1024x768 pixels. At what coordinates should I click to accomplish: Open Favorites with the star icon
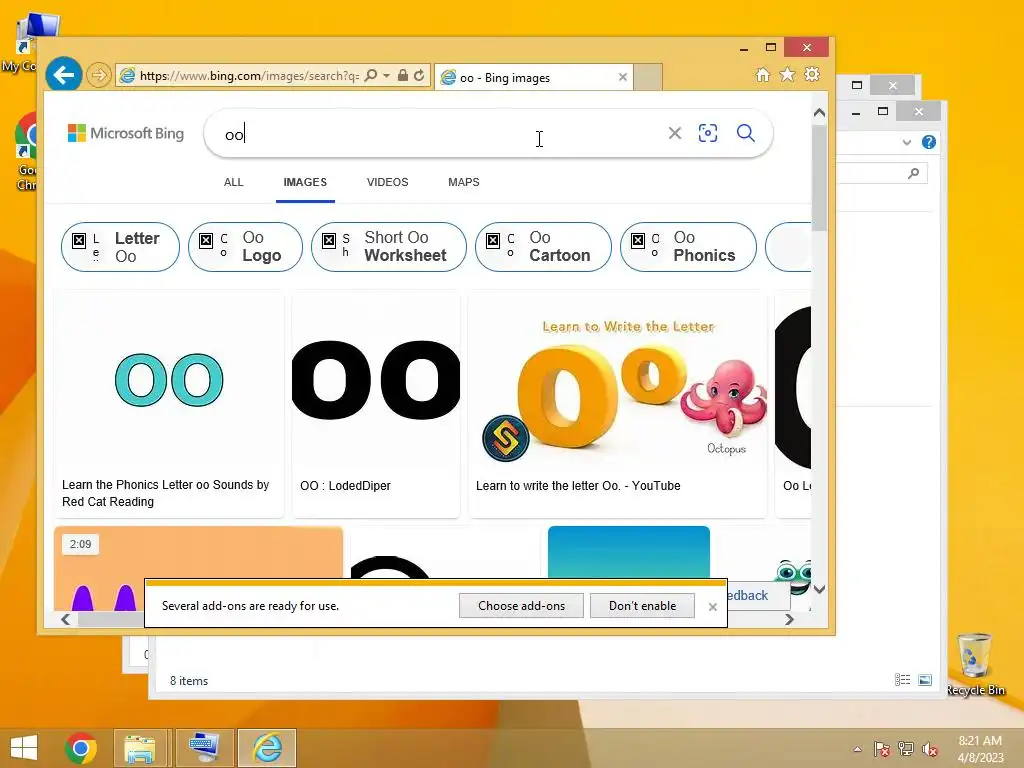point(788,74)
